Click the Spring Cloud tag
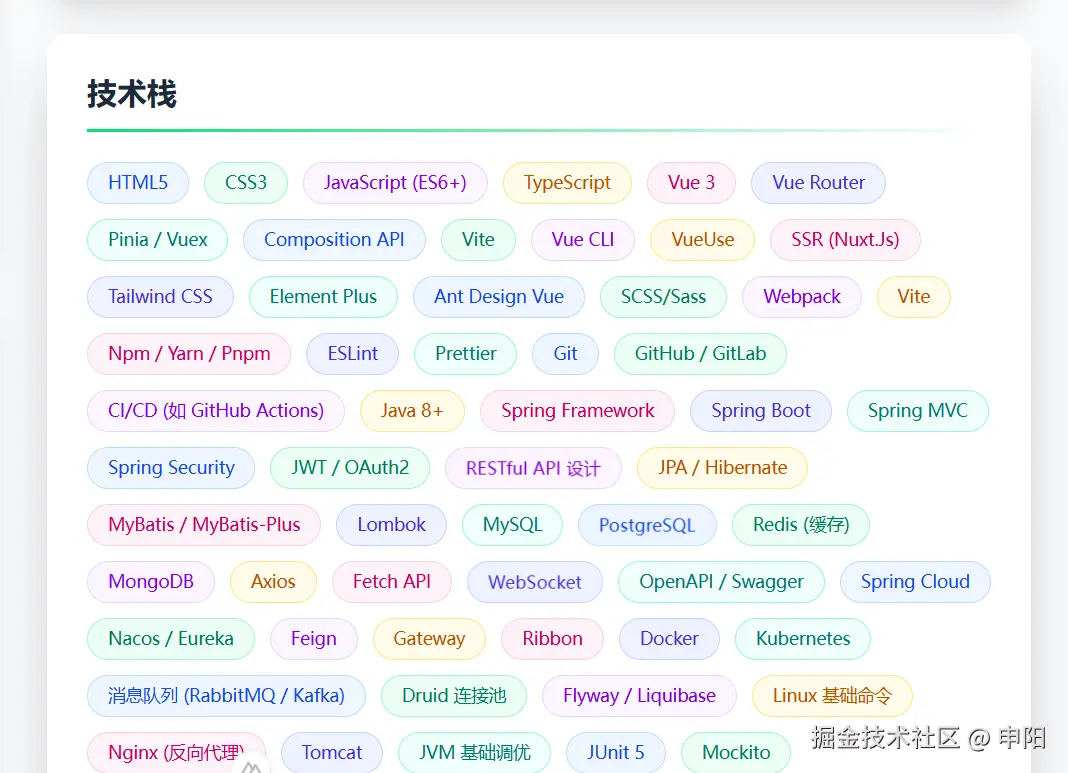The image size is (1068, 773). (x=915, y=582)
